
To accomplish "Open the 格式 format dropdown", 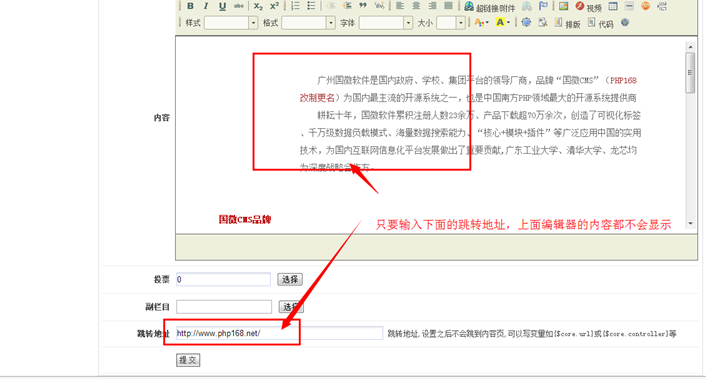I will point(308,23).
